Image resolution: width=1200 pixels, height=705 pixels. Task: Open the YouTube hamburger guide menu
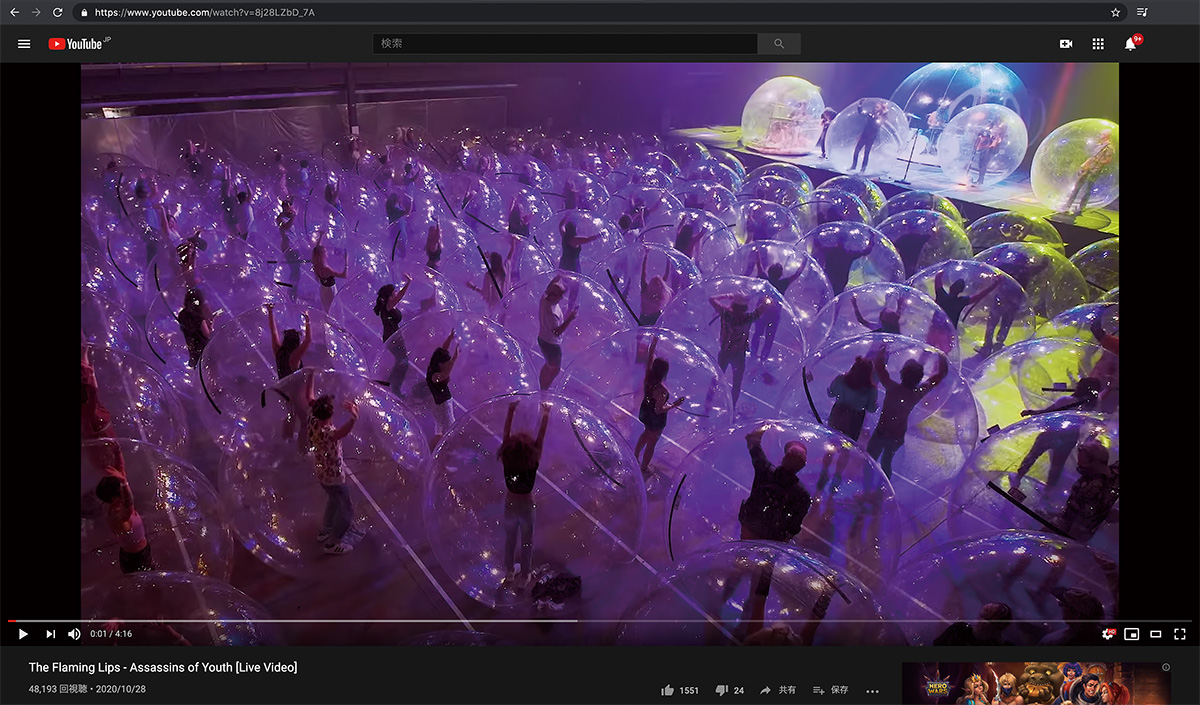(x=24, y=44)
